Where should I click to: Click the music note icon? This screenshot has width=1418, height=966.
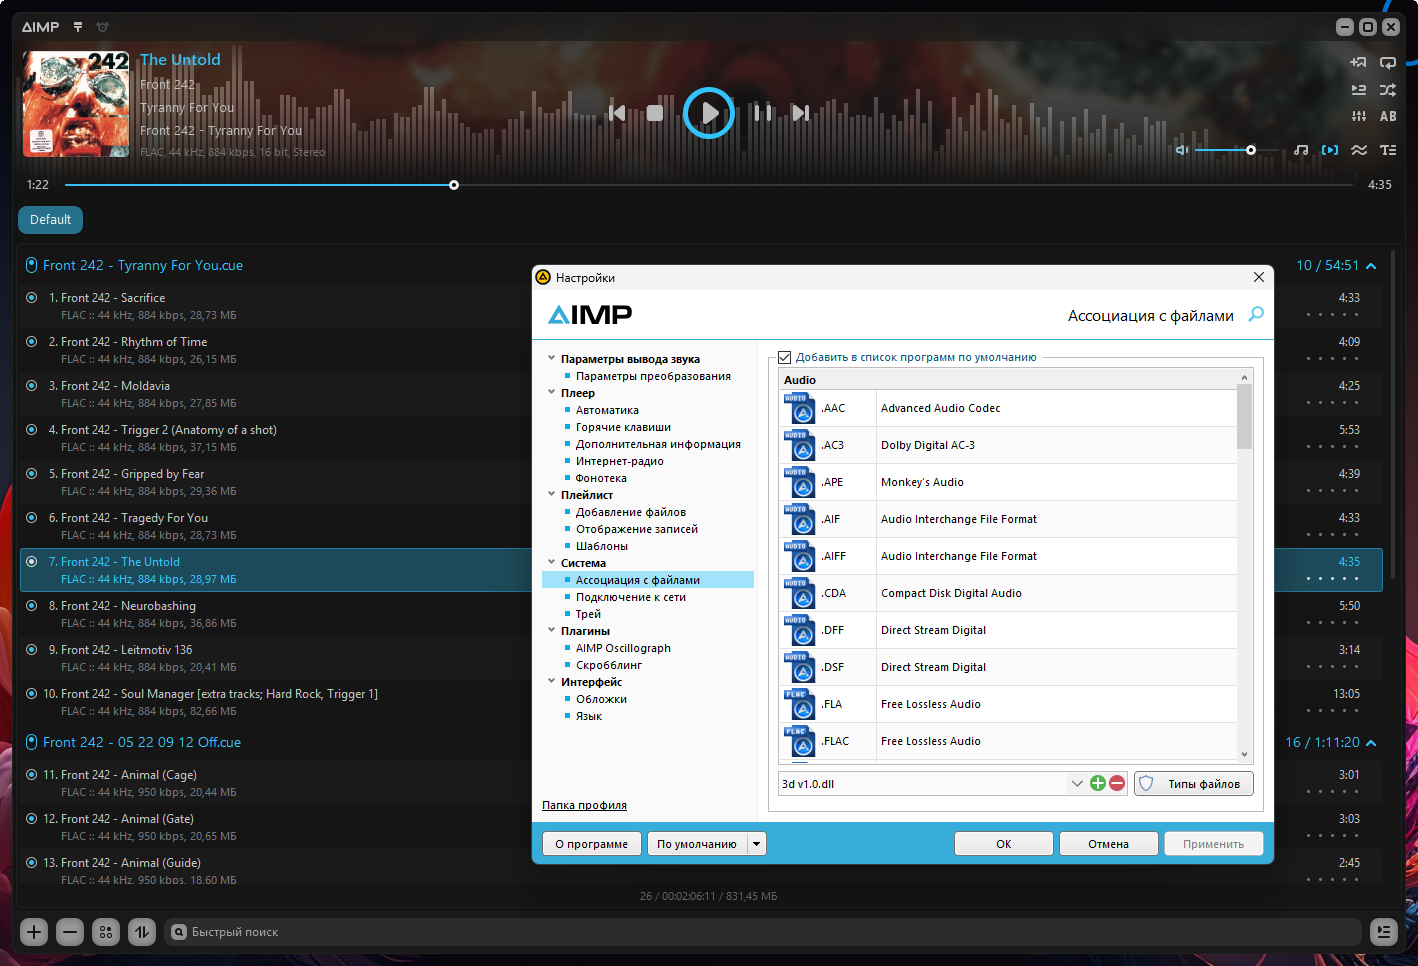coord(1301,150)
